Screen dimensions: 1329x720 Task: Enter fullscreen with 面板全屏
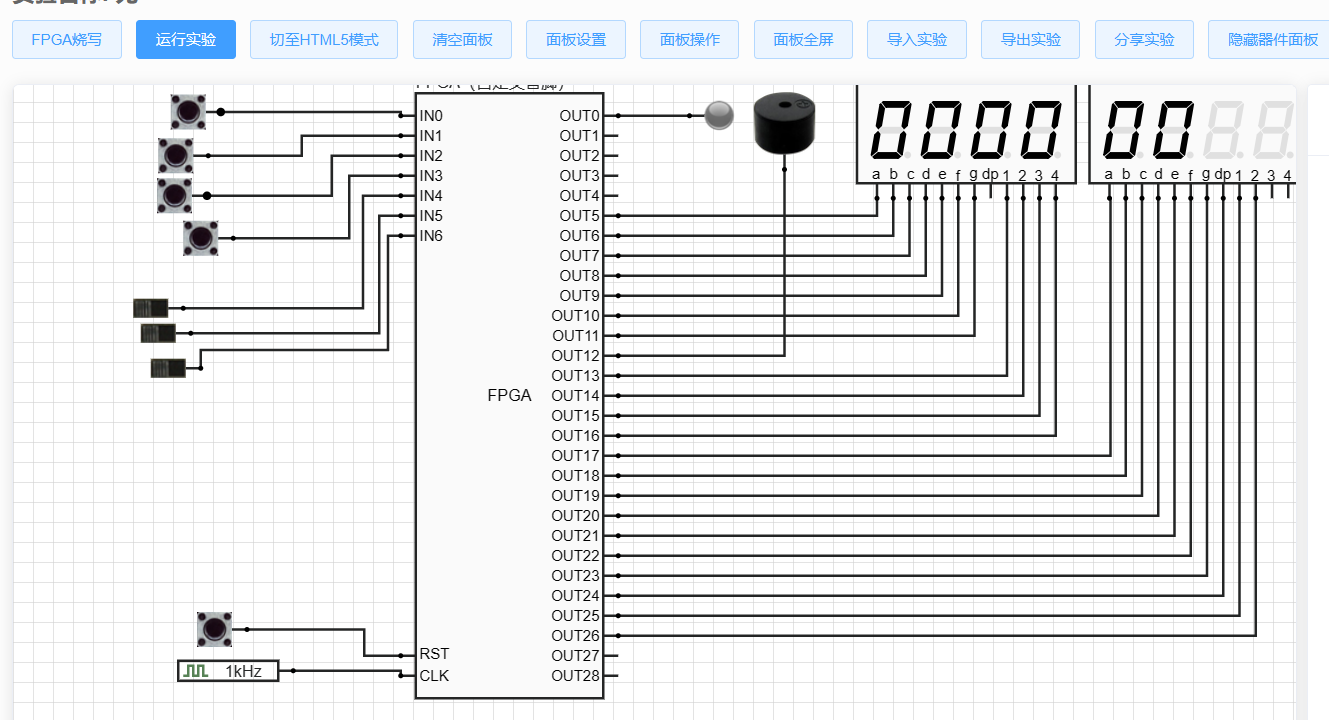(x=803, y=40)
